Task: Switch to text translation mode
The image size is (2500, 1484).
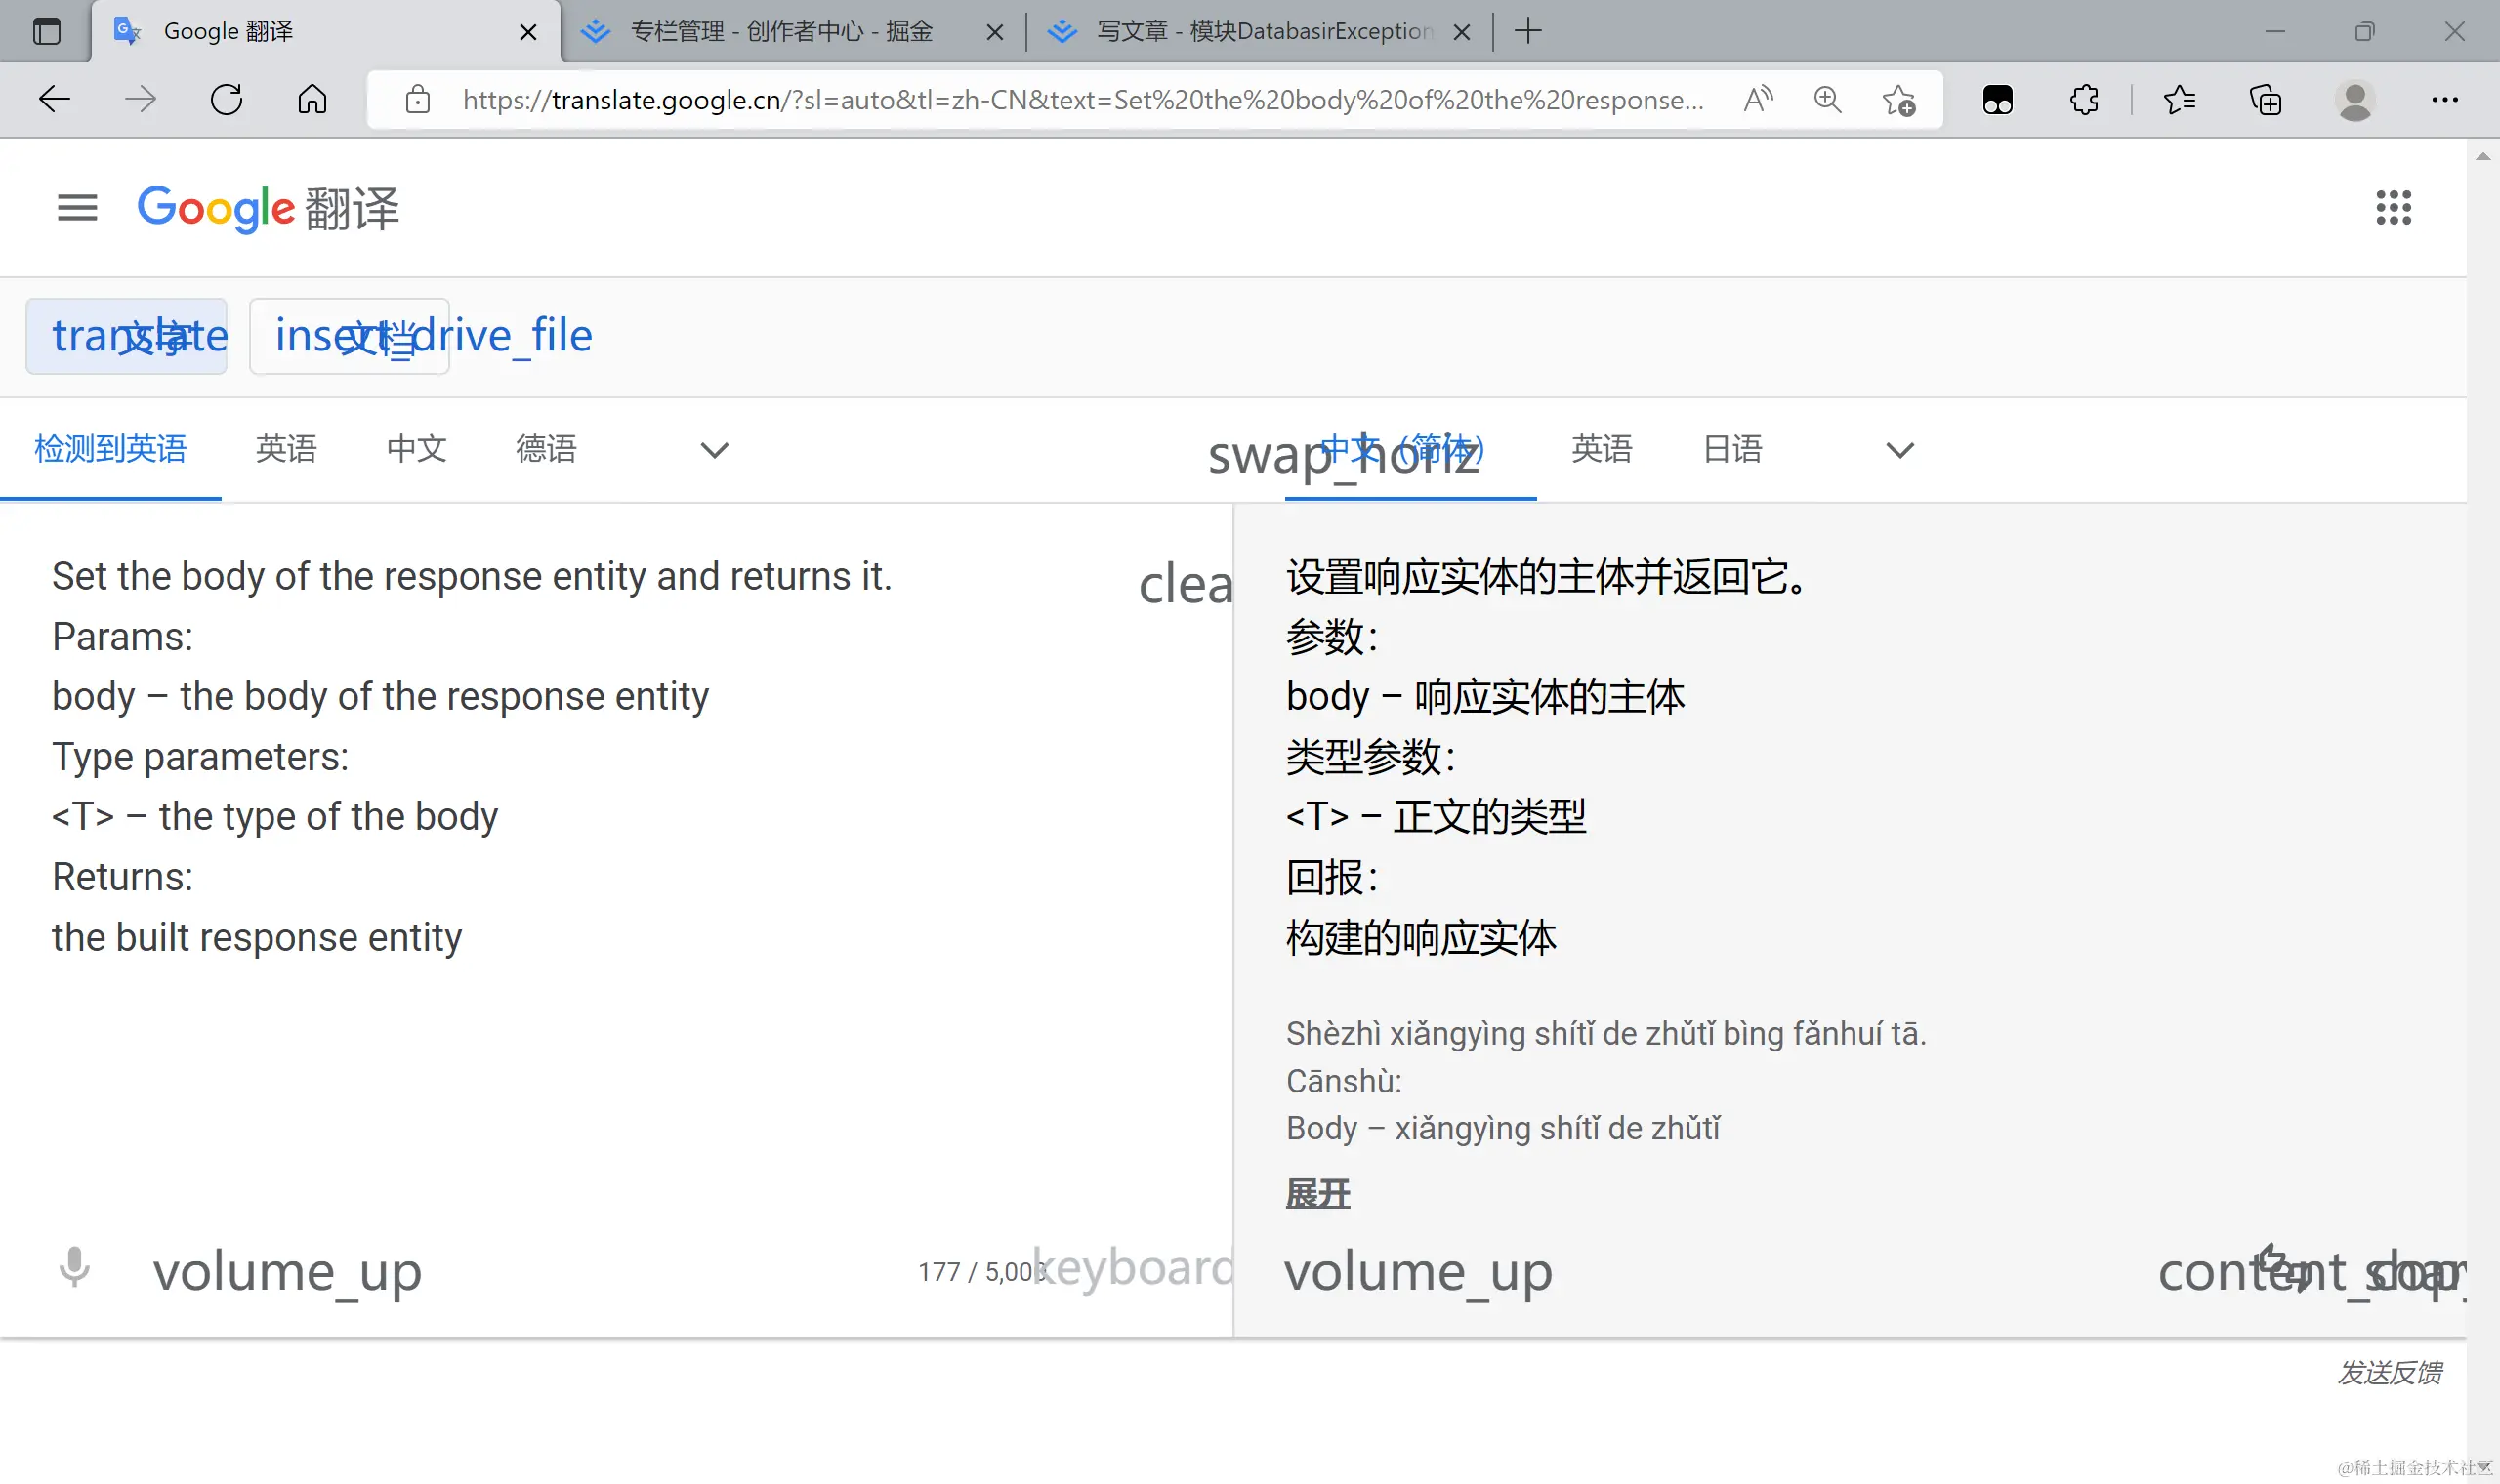Action: 127,336
